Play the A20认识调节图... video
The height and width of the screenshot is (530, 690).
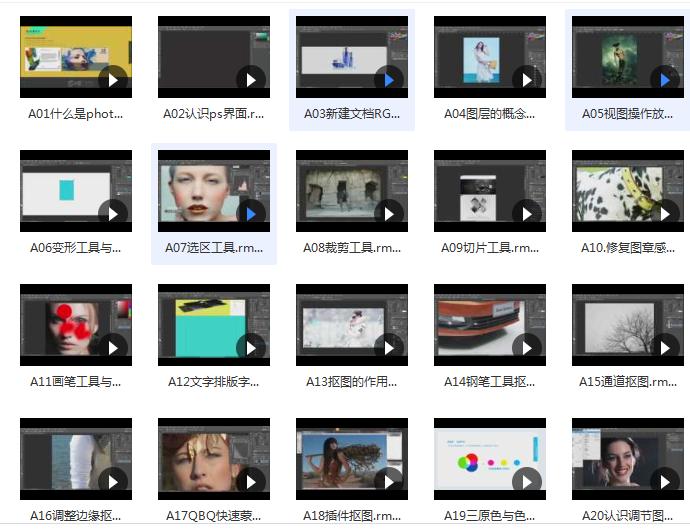665,482
